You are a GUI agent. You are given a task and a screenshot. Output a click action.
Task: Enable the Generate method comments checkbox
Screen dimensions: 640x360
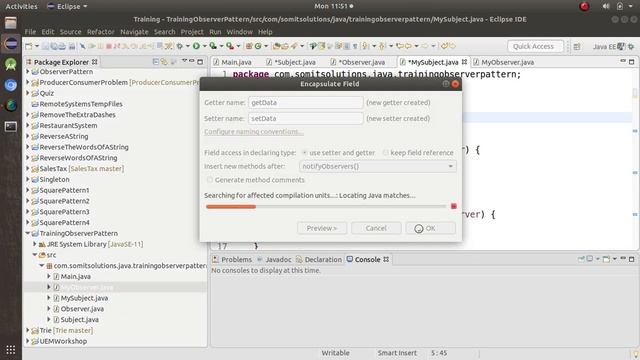[209, 180]
